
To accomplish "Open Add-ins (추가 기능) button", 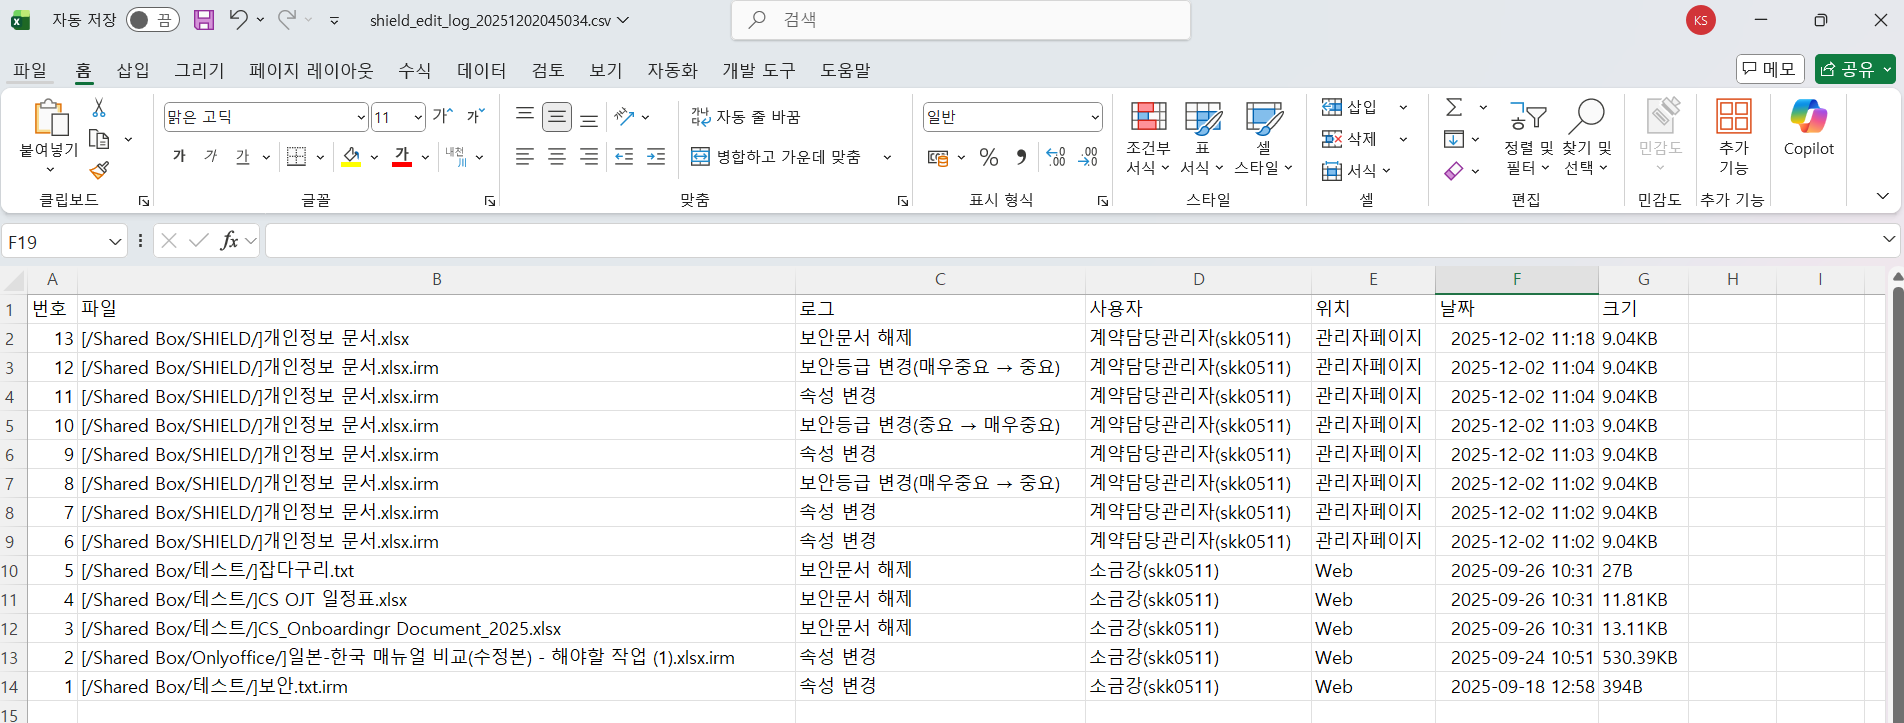I will [x=1733, y=137].
